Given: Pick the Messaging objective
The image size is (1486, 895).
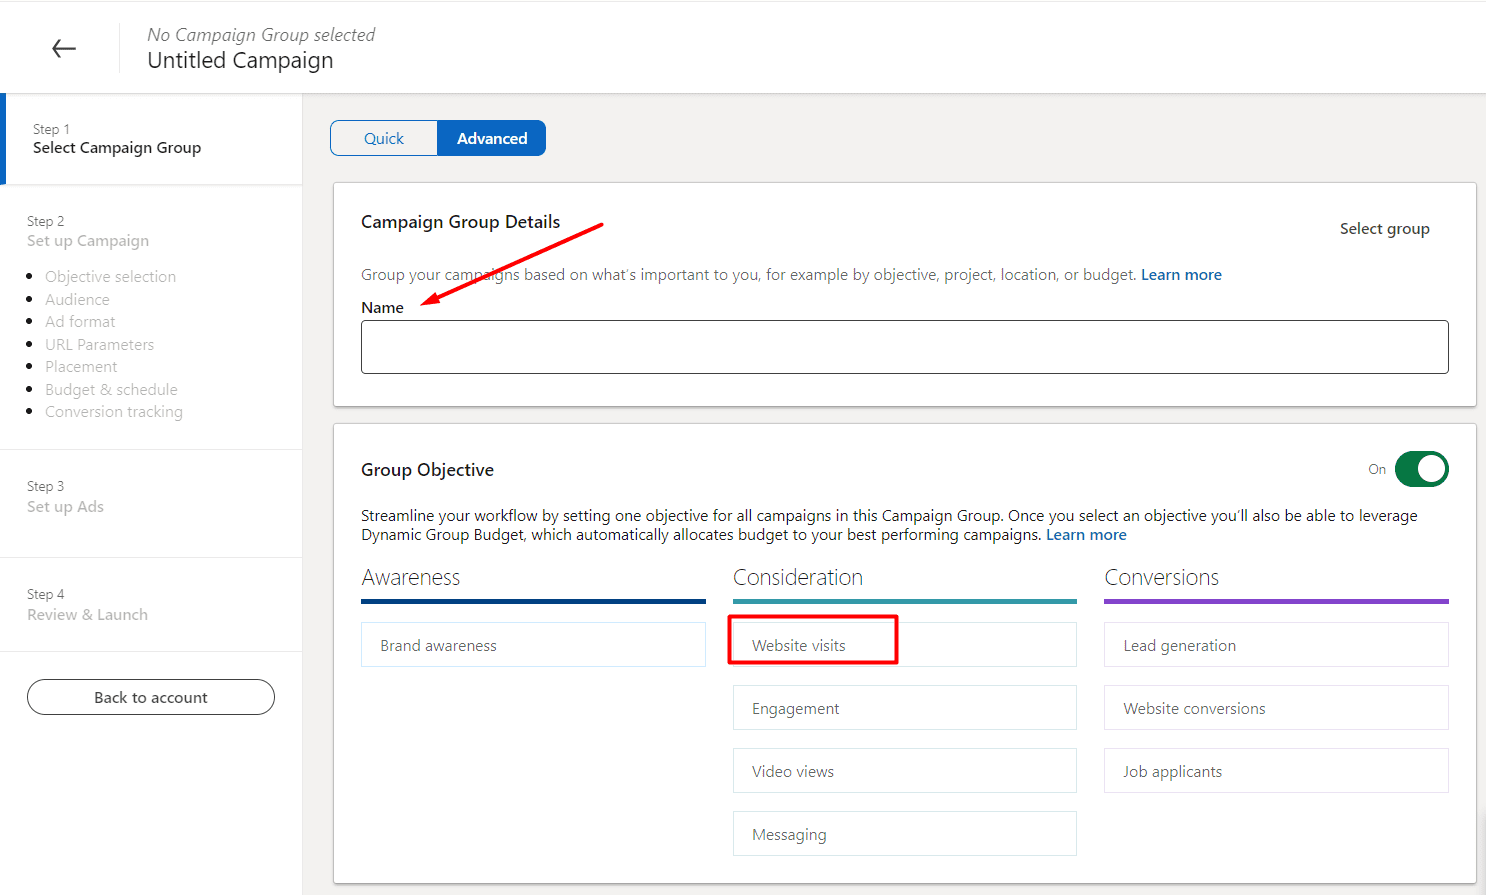Looking at the screenshot, I should click(x=904, y=834).
